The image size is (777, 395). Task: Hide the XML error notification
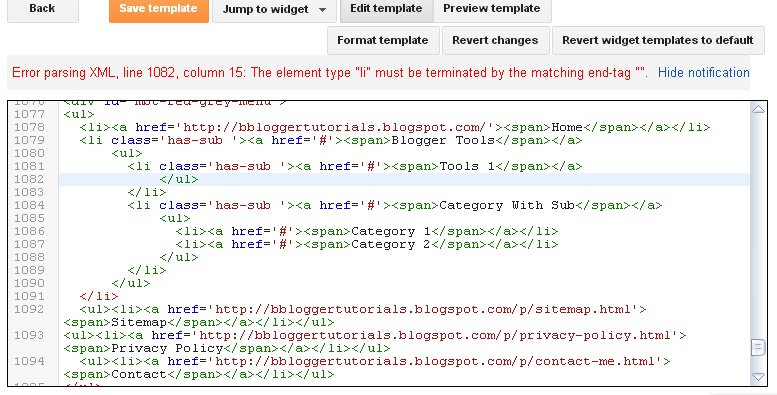[x=703, y=72]
